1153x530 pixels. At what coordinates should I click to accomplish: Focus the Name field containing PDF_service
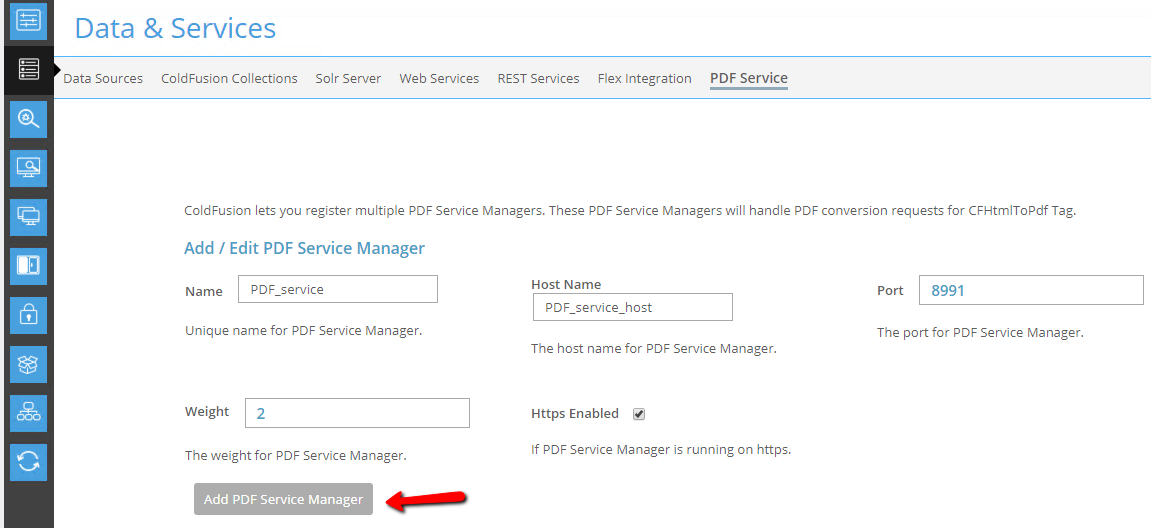[338, 289]
